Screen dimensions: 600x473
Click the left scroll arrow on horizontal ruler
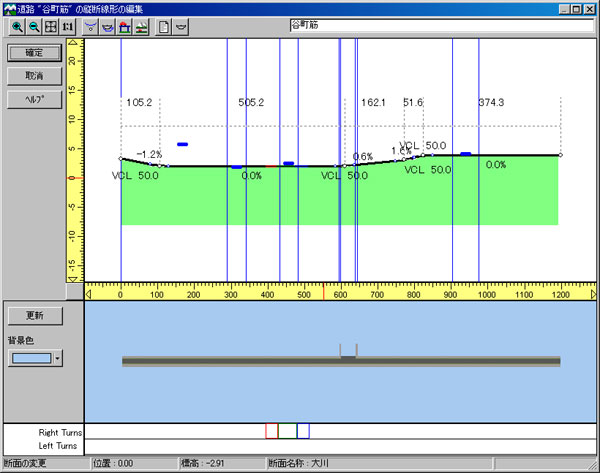(88, 294)
